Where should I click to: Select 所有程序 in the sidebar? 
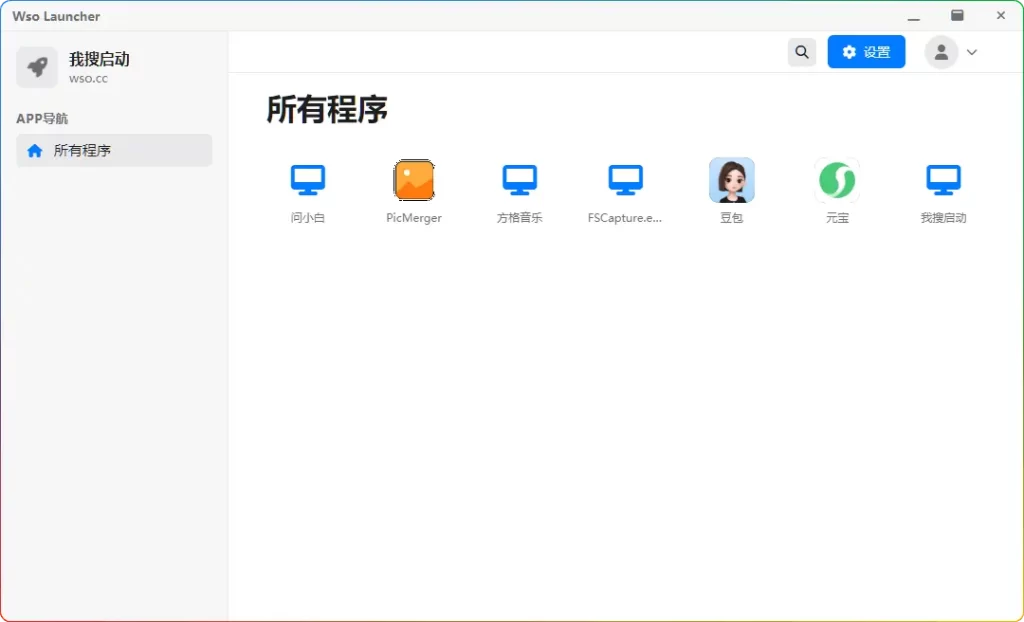tap(114, 150)
